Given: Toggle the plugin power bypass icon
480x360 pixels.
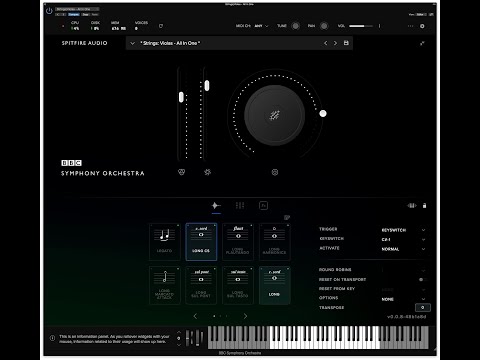Looking at the screenshot, I should click(49, 11).
